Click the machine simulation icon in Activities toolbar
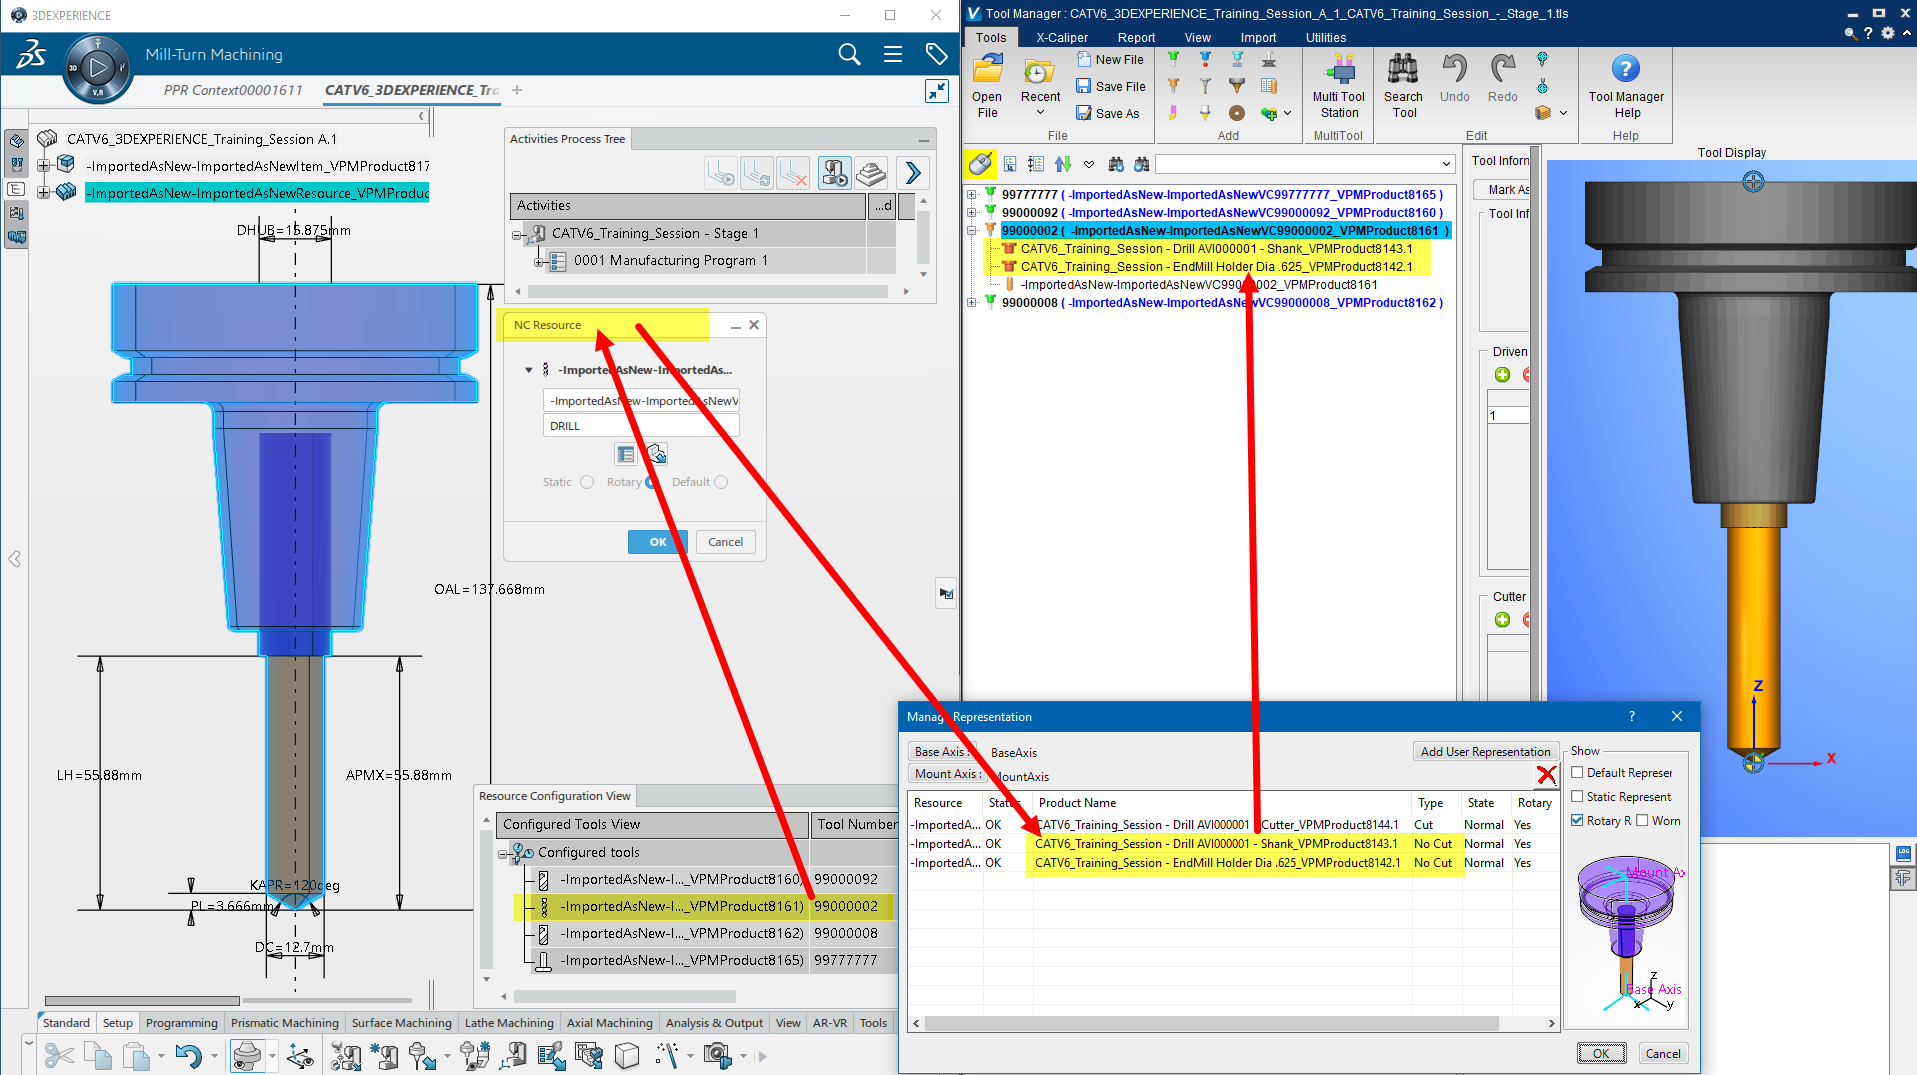Screen dimensions: 1917x1075 [834, 173]
